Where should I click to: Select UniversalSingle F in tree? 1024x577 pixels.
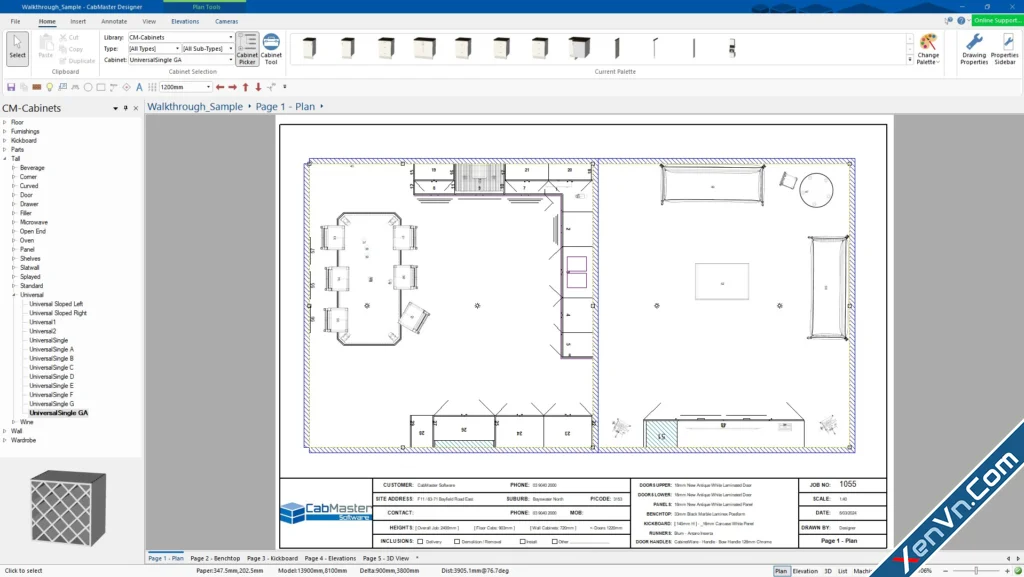[x=51, y=395]
